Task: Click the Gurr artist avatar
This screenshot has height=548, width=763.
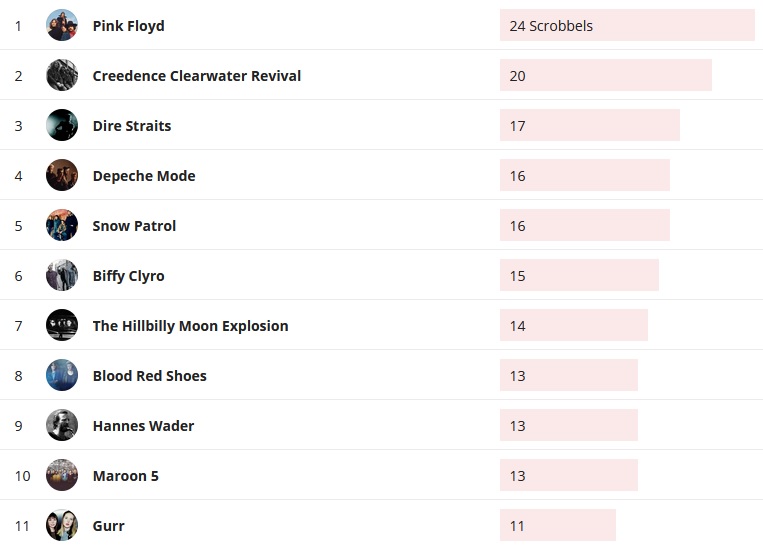Action: pyautogui.click(x=62, y=525)
